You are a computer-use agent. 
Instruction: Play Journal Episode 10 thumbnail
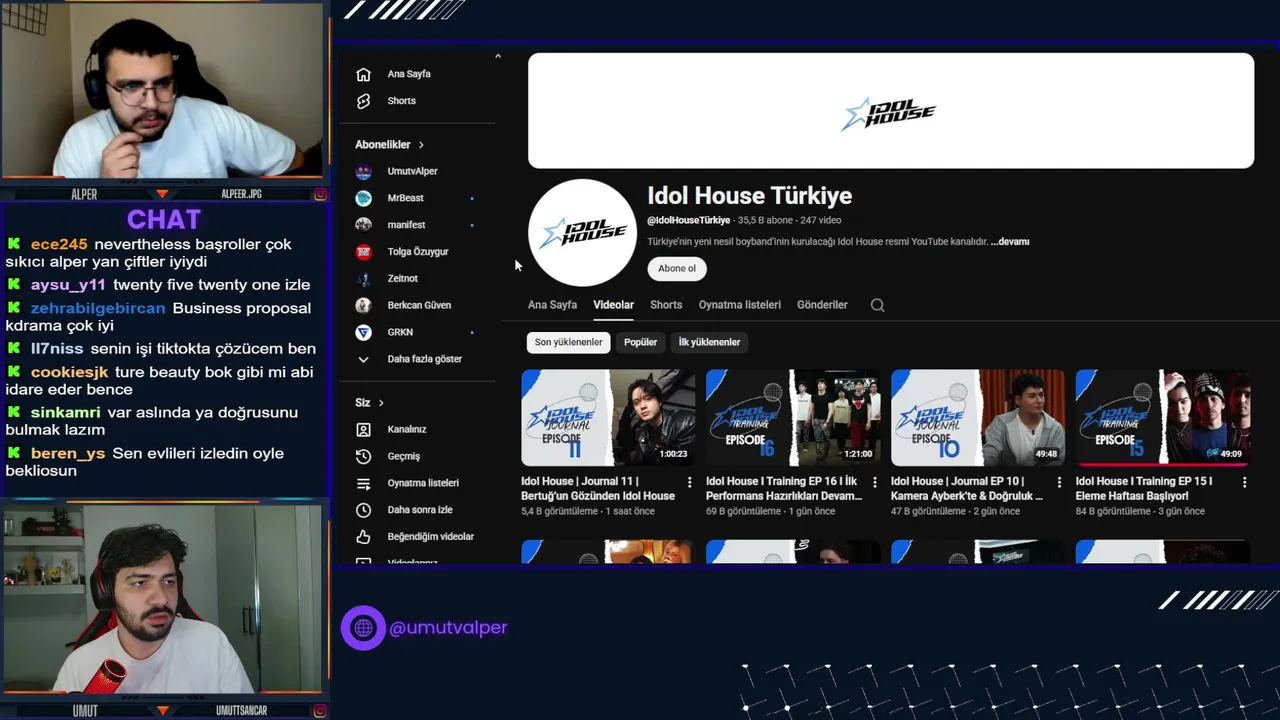tap(978, 418)
